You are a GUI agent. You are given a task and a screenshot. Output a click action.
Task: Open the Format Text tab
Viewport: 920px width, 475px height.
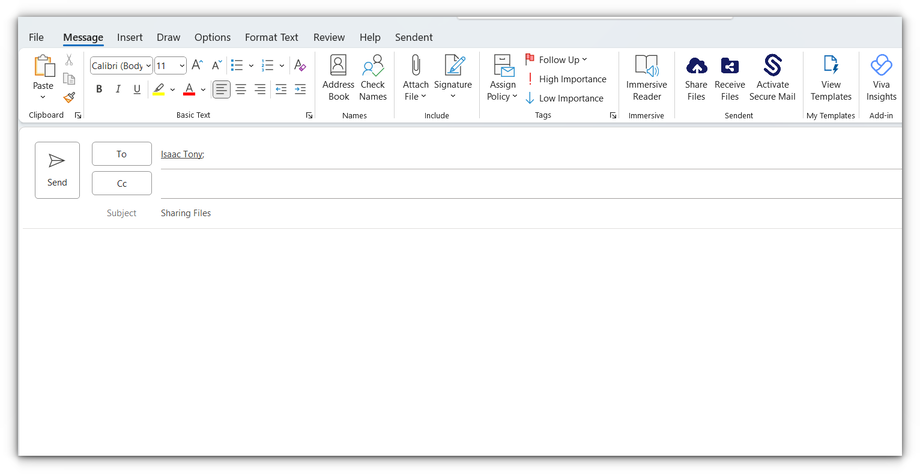[271, 37]
